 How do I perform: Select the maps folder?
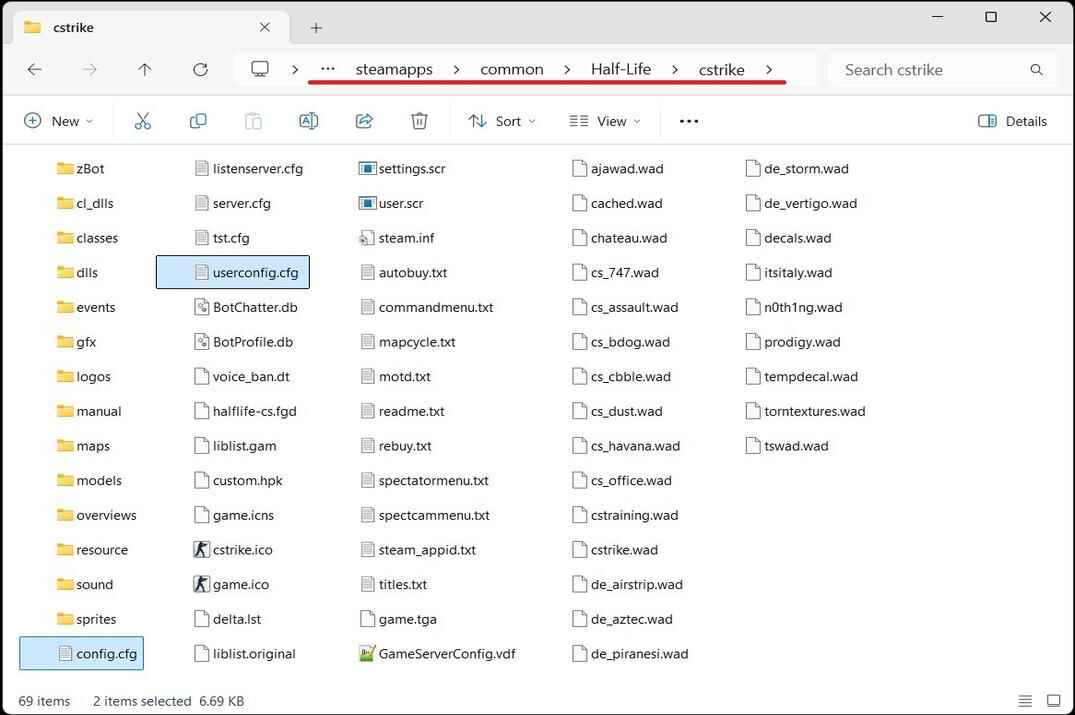(84, 446)
